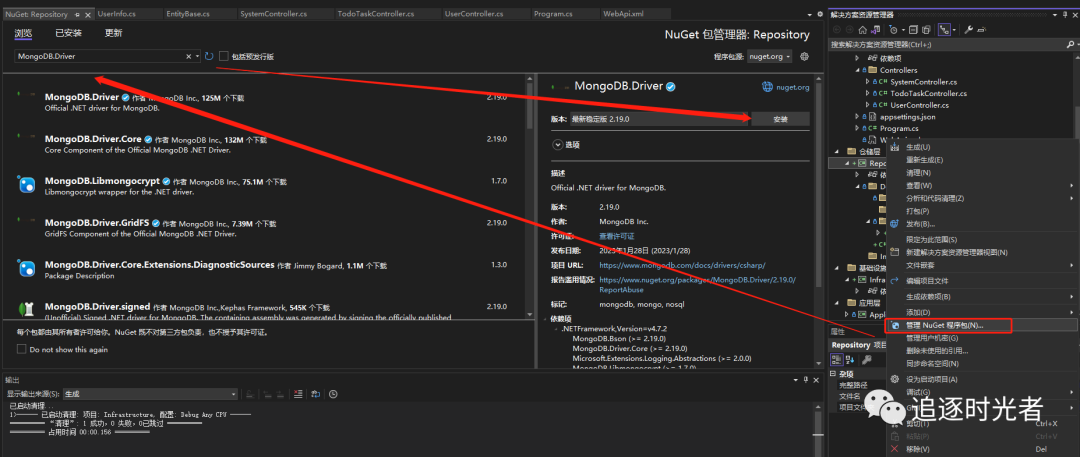Switch to the 更新 tab
Screen dimensions: 1080x457
coord(114,32)
